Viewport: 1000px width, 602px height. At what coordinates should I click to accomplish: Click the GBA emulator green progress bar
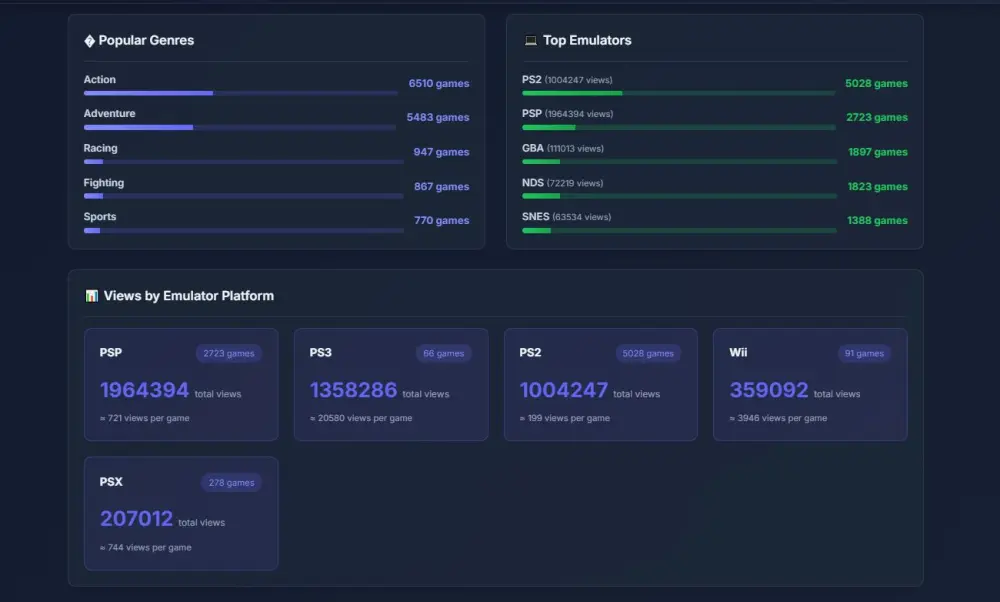[x=679, y=162]
